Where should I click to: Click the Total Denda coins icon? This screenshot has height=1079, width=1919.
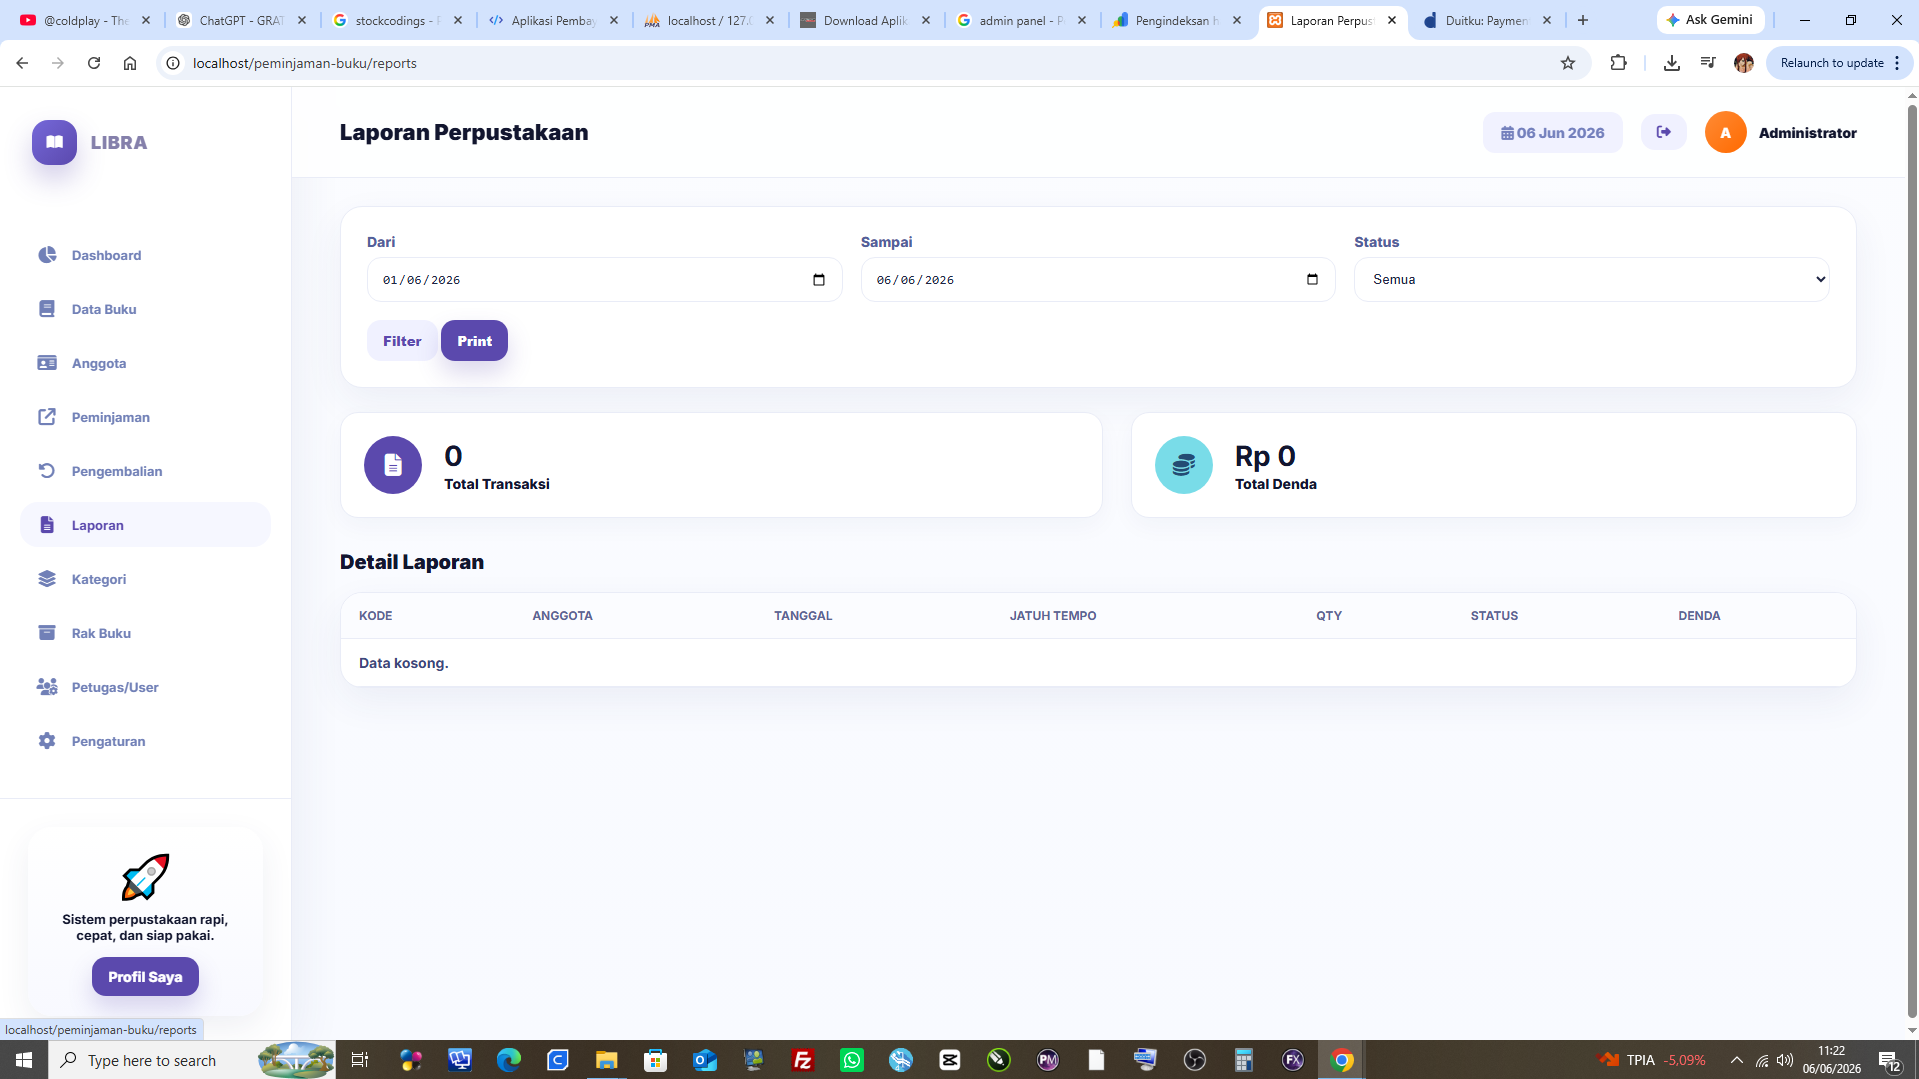click(1184, 465)
